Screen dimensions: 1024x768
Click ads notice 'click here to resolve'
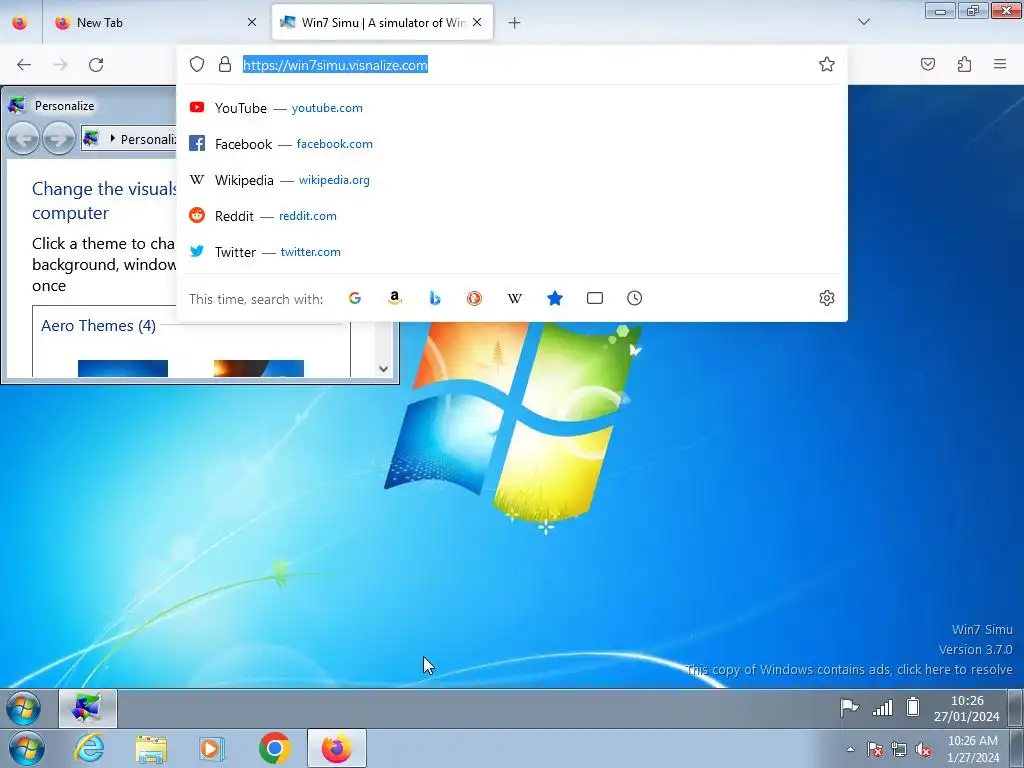(849, 669)
